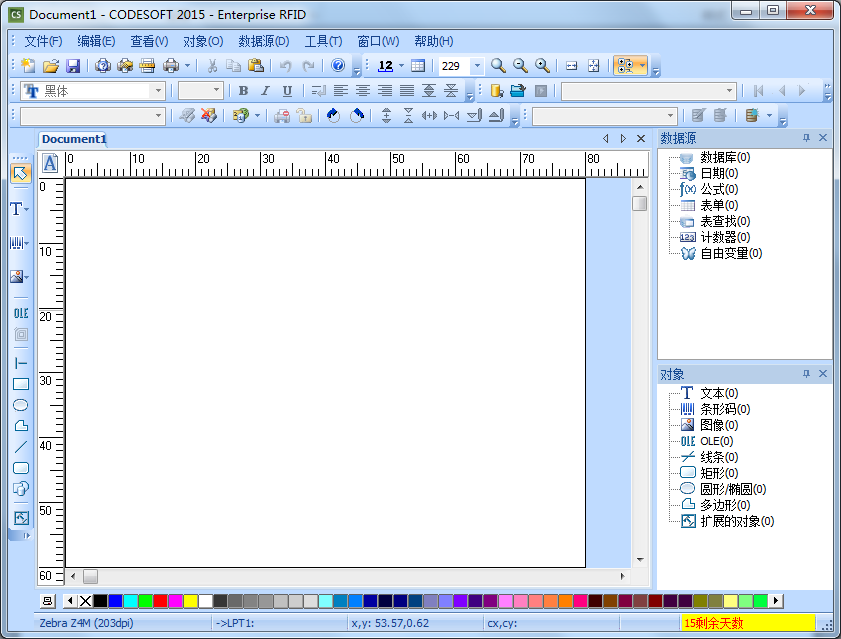Viewport: 841px width, 639px height.
Task: Open a label file with folder icon
Action: coord(50,65)
